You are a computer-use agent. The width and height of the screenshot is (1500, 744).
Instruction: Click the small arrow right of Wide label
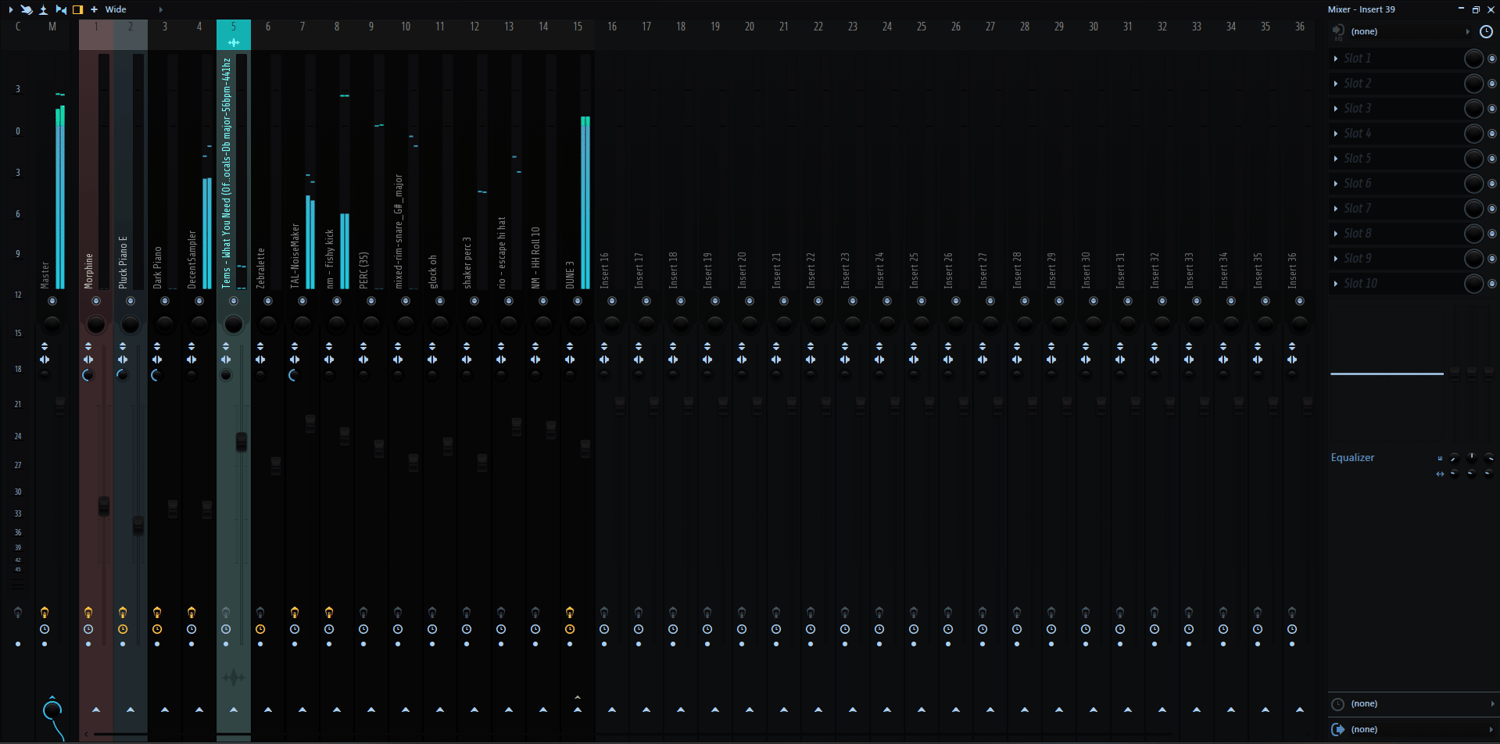point(161,9)
